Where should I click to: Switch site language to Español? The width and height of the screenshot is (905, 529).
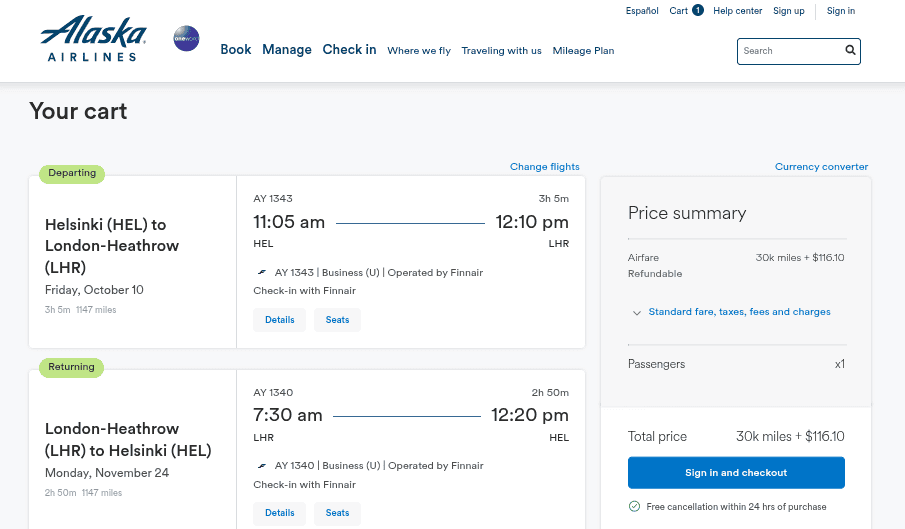(x=642, y=10)
